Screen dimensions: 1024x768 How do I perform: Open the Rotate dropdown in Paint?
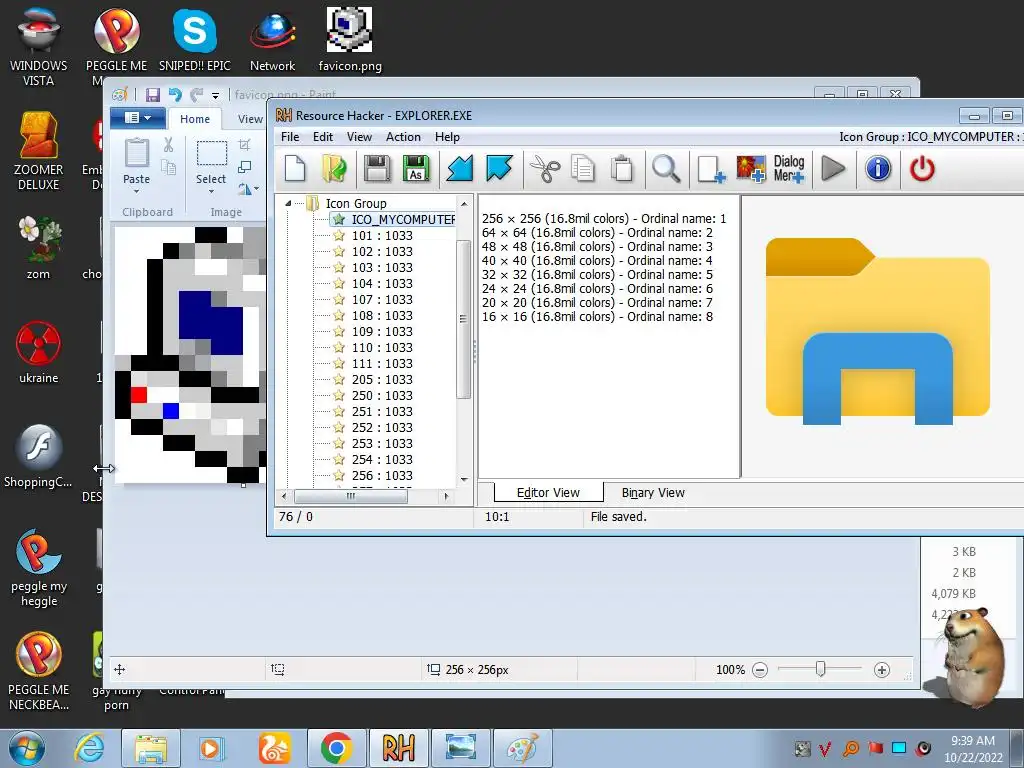[x=249, y=189]
